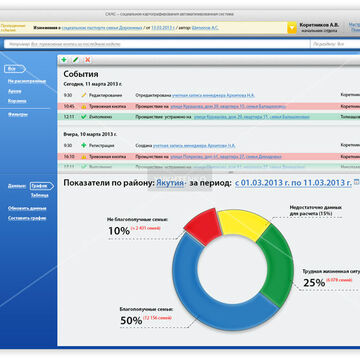Click the green checkmark icon in the 12:11 row
The width and height of the screenshot is (360, 360).
(x=84, y=117)
